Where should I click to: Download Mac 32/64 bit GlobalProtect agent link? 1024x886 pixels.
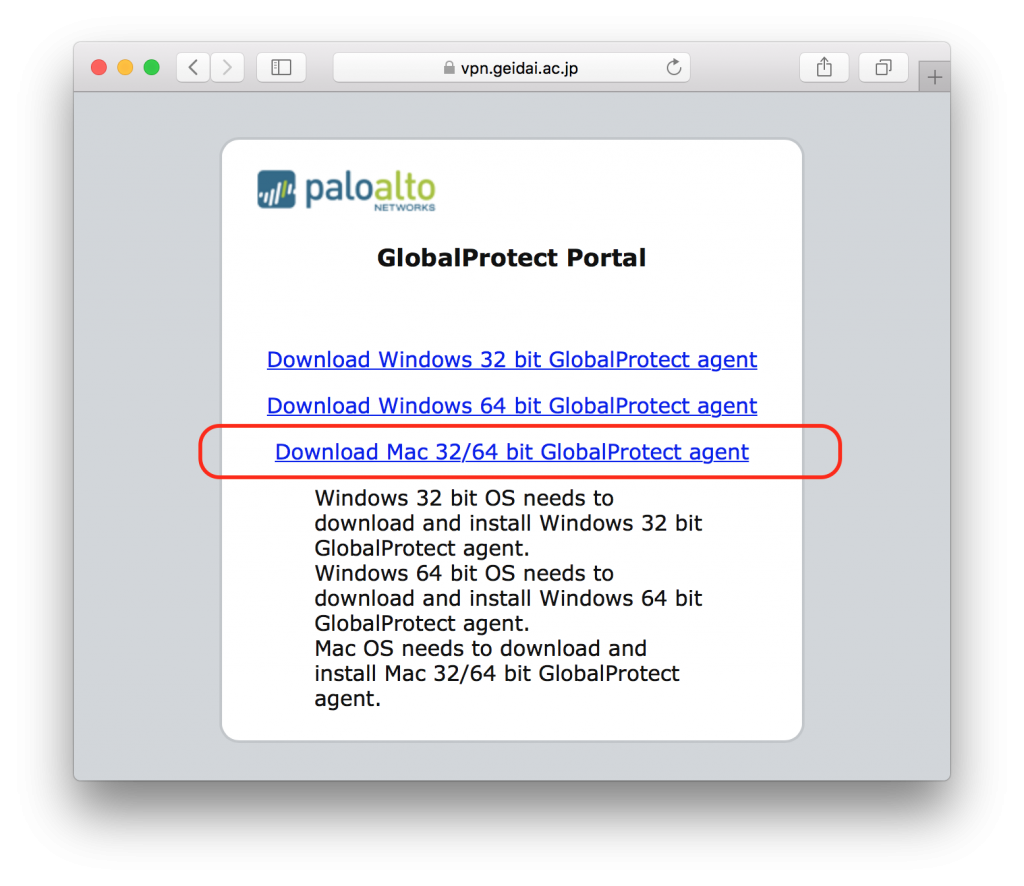click(512, 452)
